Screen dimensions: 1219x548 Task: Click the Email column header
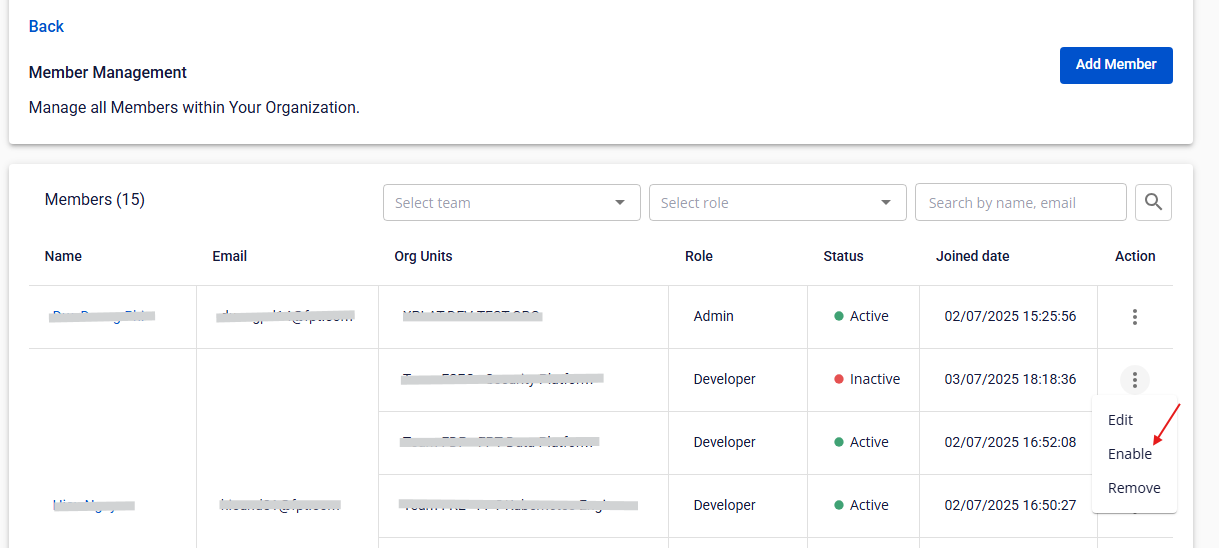pos(229,256)
